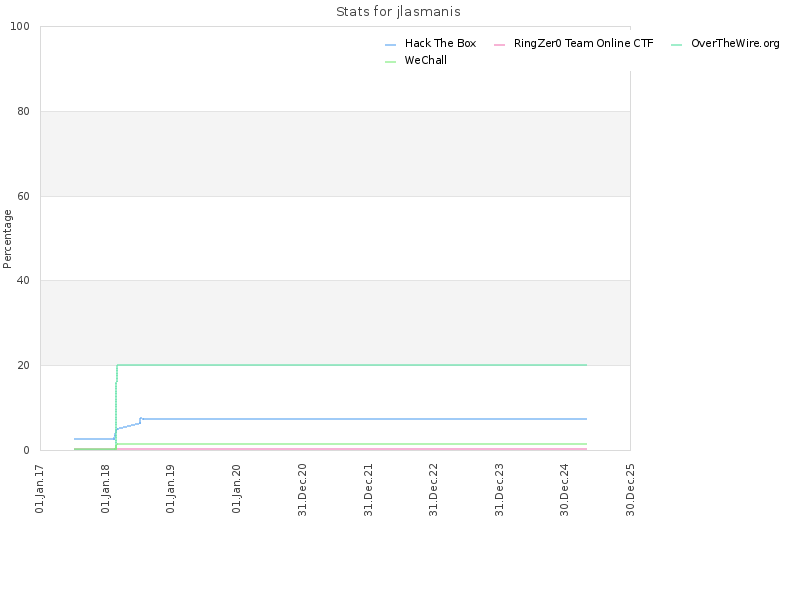Viewport: 800px width, 600px height.
Task: Click the Hack The Box legend label
Action: click(440, 43)
